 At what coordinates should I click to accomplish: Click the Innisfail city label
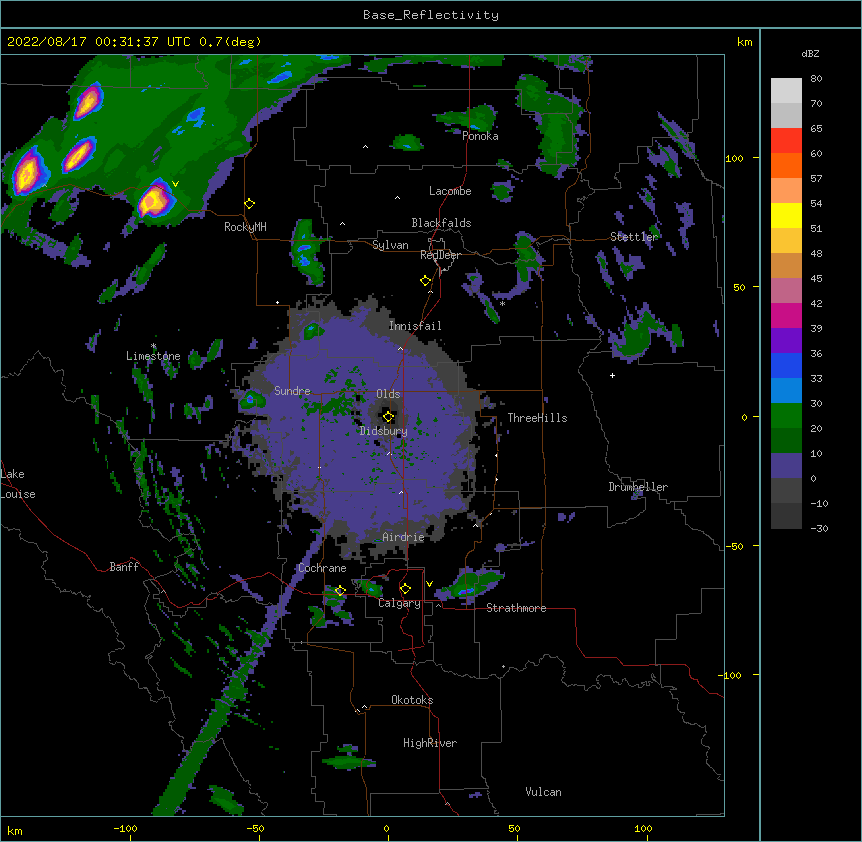[x=415, y=326]
